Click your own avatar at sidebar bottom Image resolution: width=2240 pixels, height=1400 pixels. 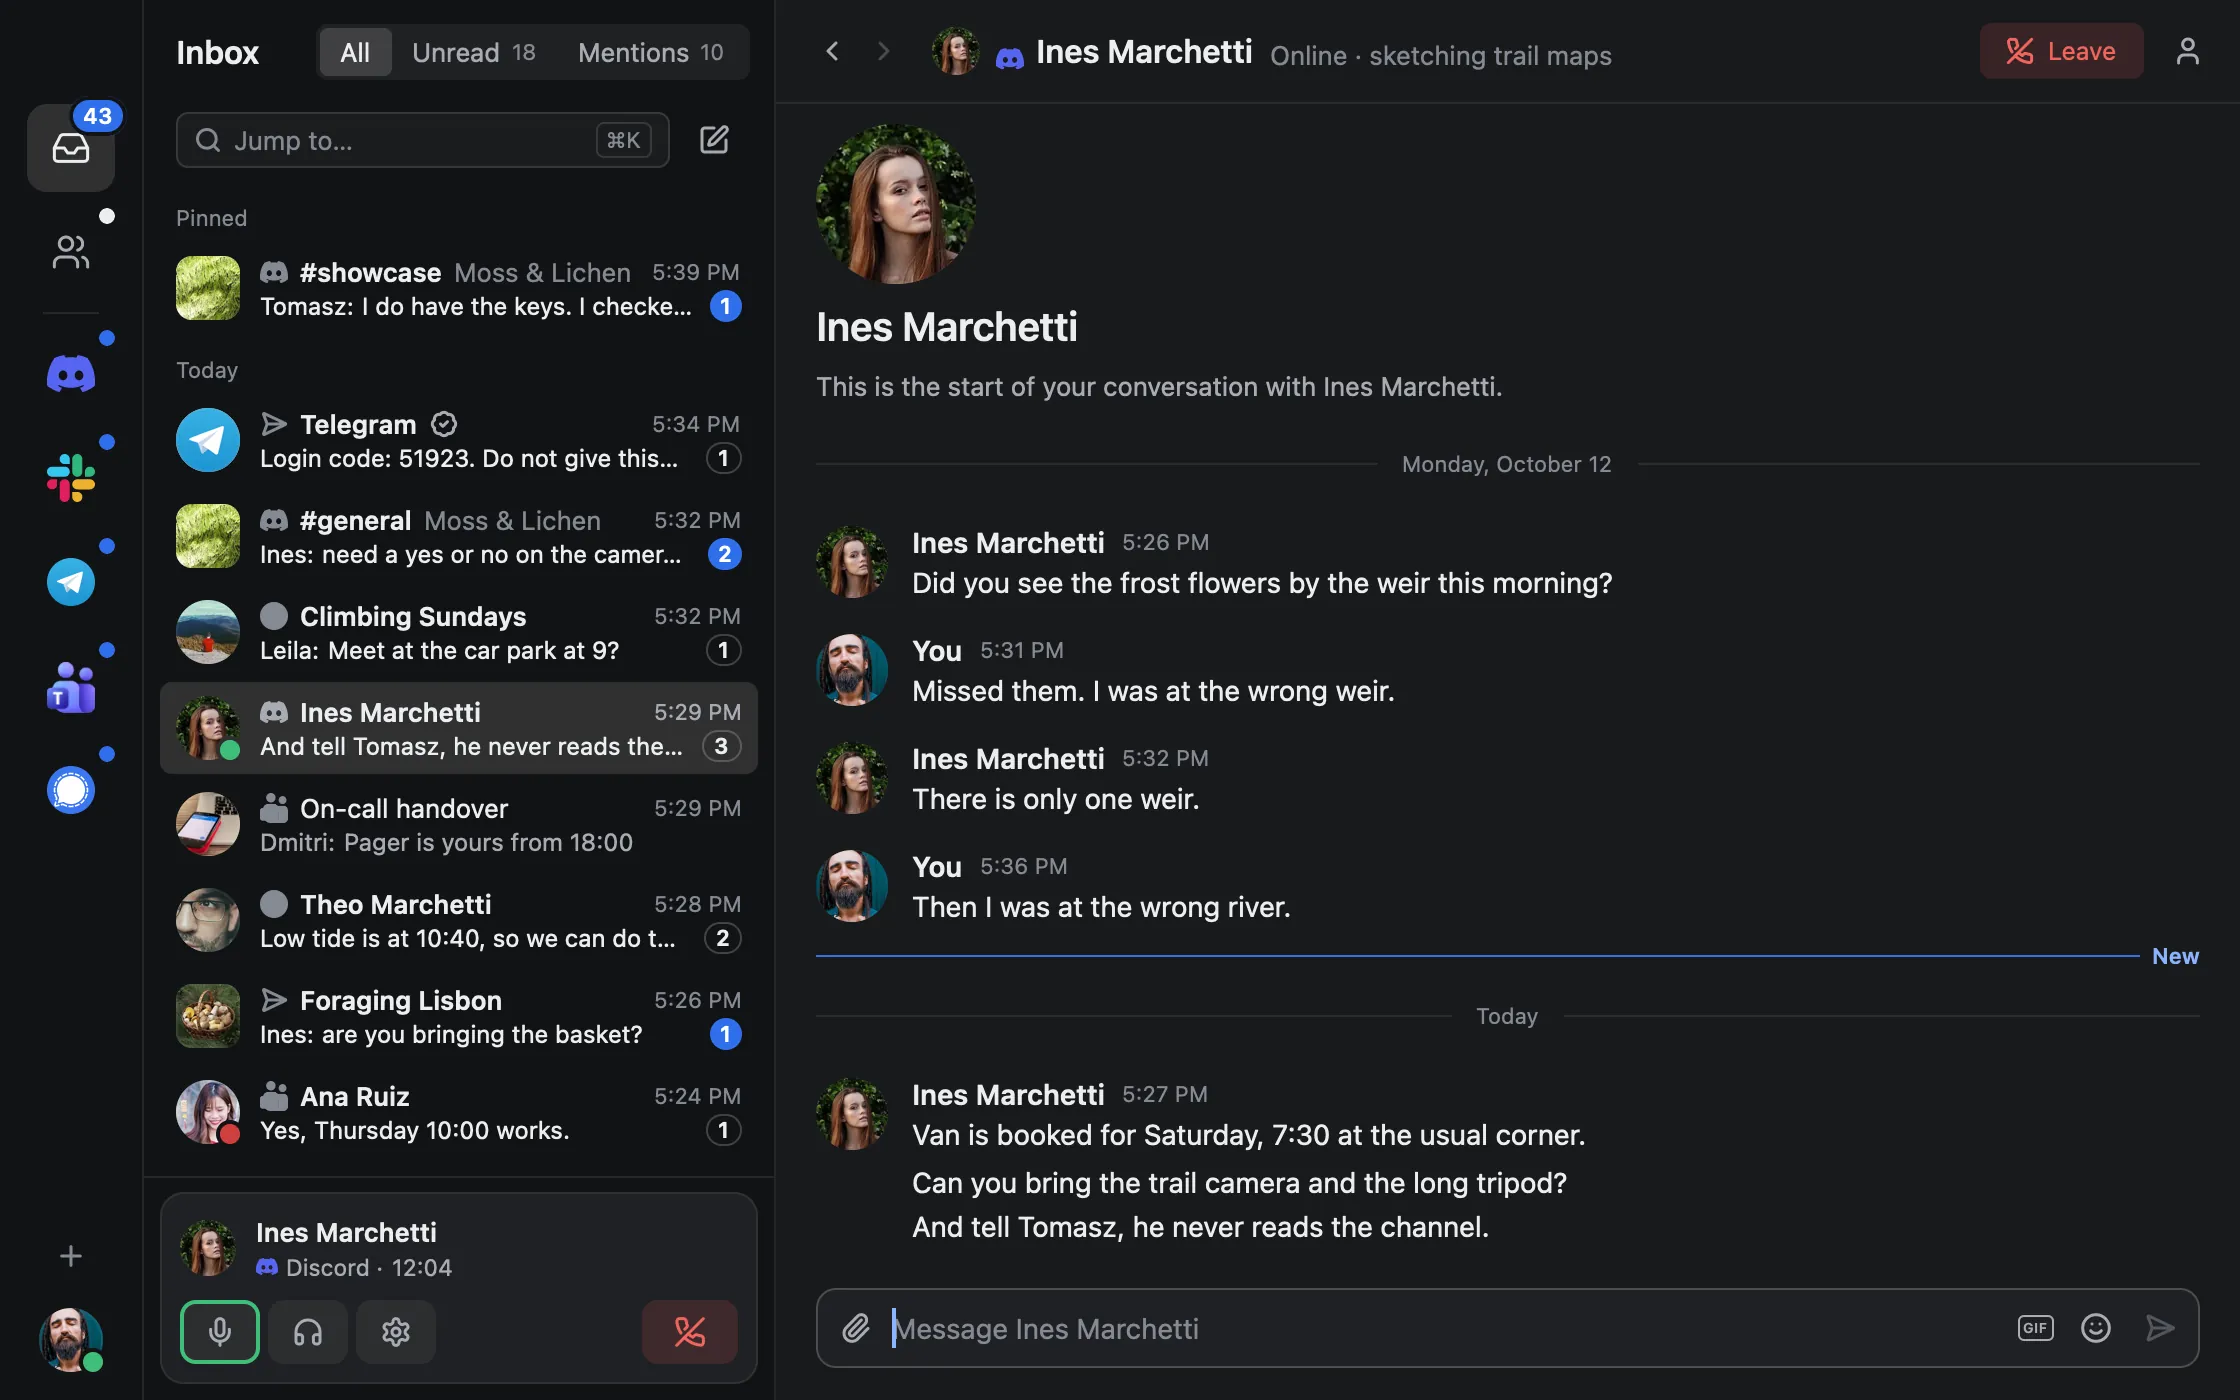point(71,1340)
